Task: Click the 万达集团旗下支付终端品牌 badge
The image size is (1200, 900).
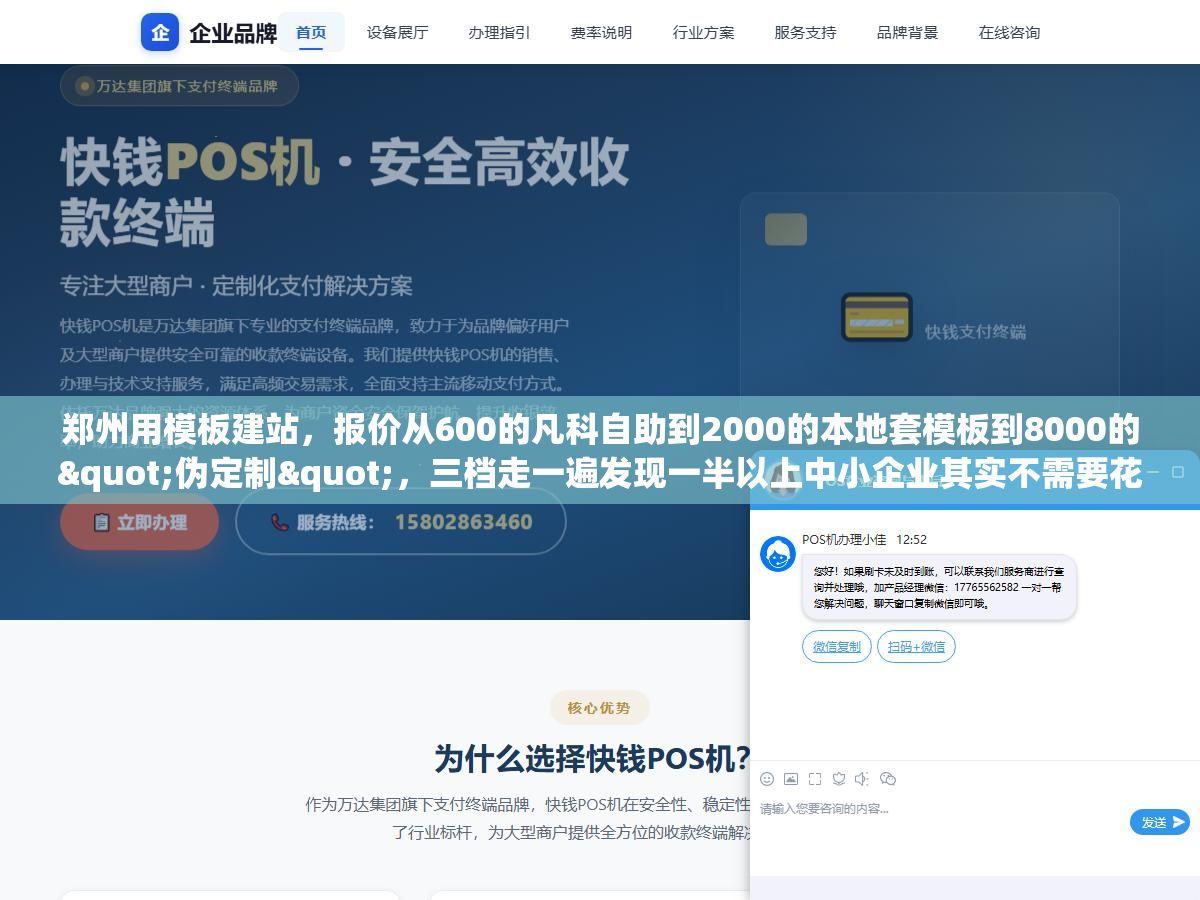Action: 179,86
